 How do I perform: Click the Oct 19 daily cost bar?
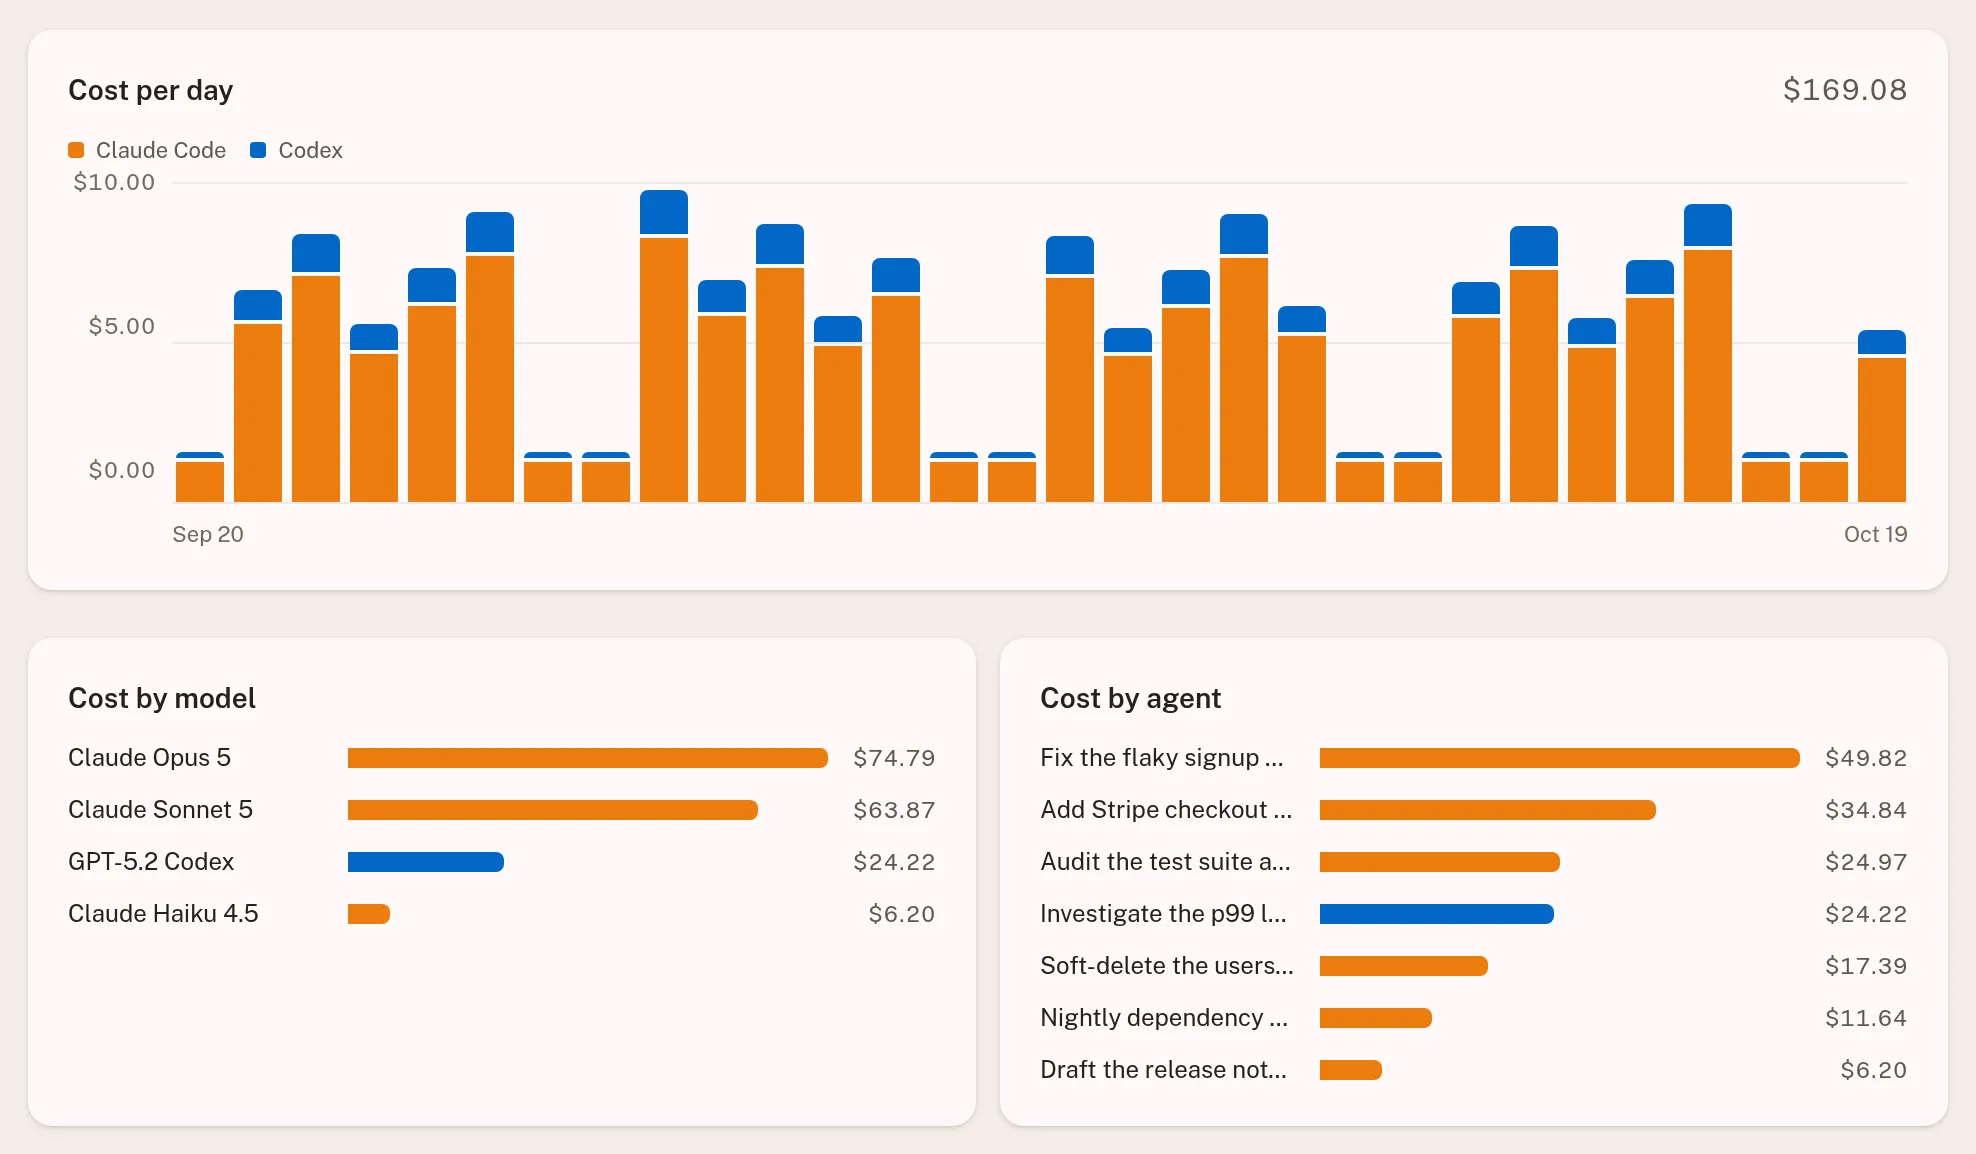pos(1882,416)
